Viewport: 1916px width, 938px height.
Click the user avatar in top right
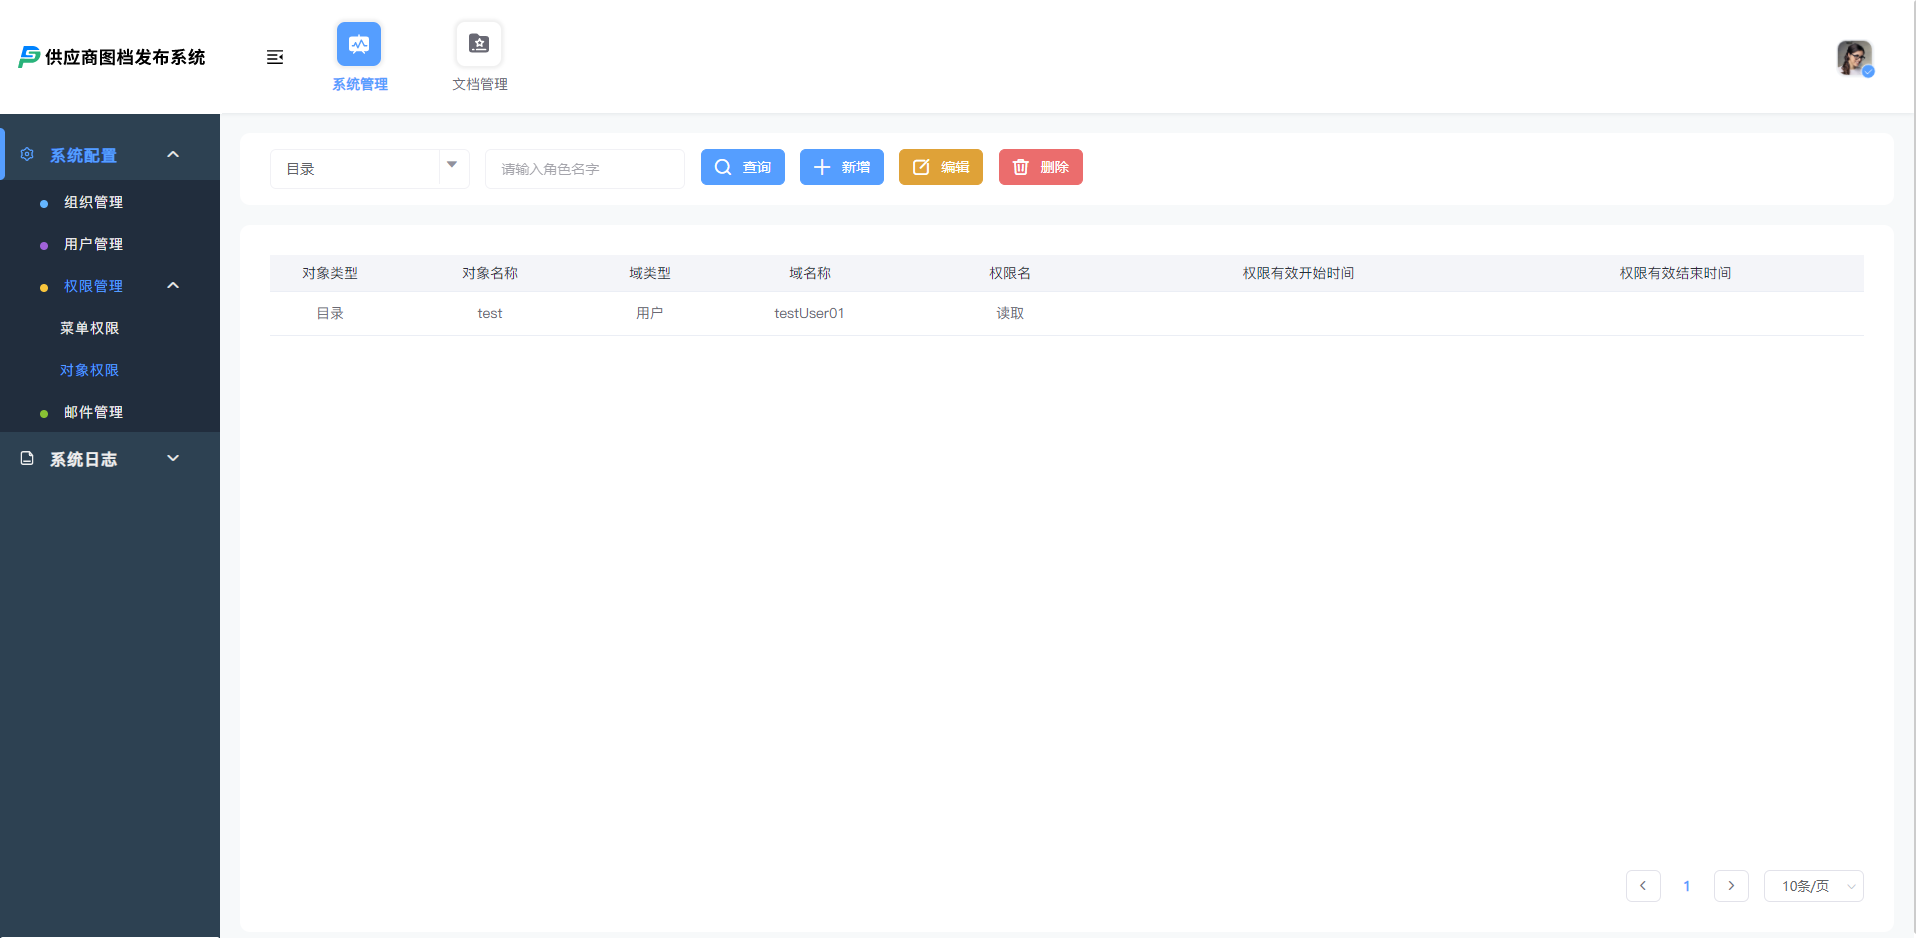pyautogui.click(x=1854, y=58)
